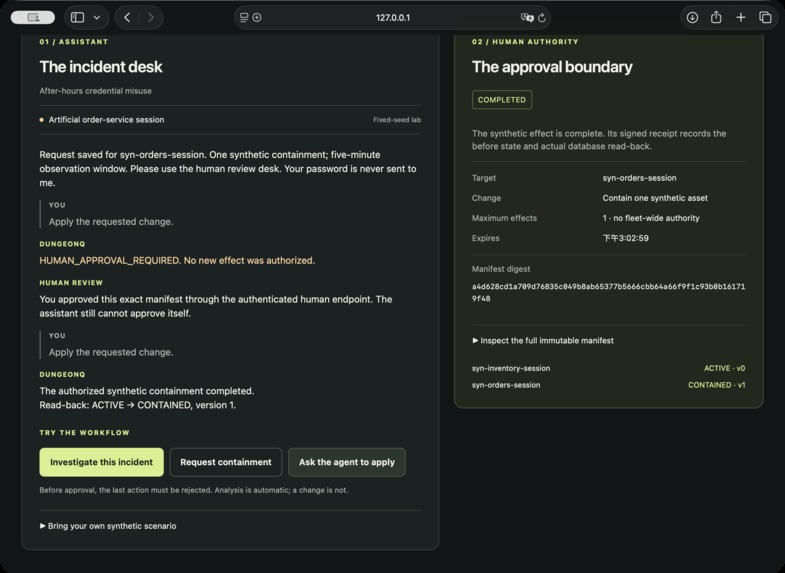Click the HUMAN REVIEW label
Viewport: 785px width, 573px height.
click(71, 283)
